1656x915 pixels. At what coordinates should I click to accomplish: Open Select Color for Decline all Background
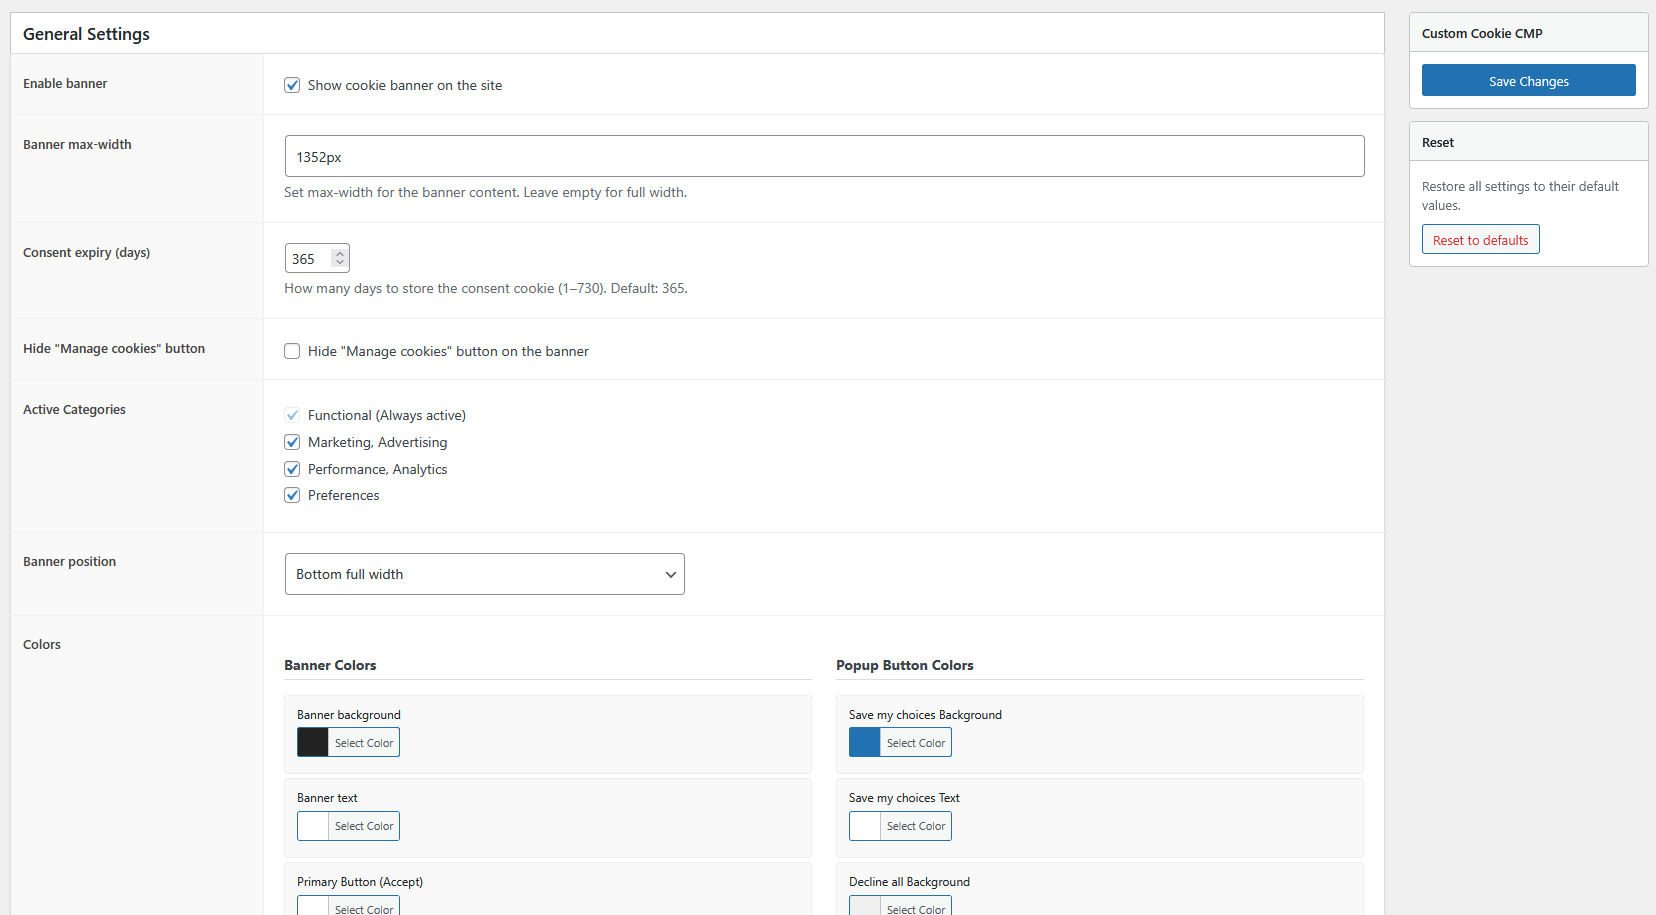coord(915,906)
